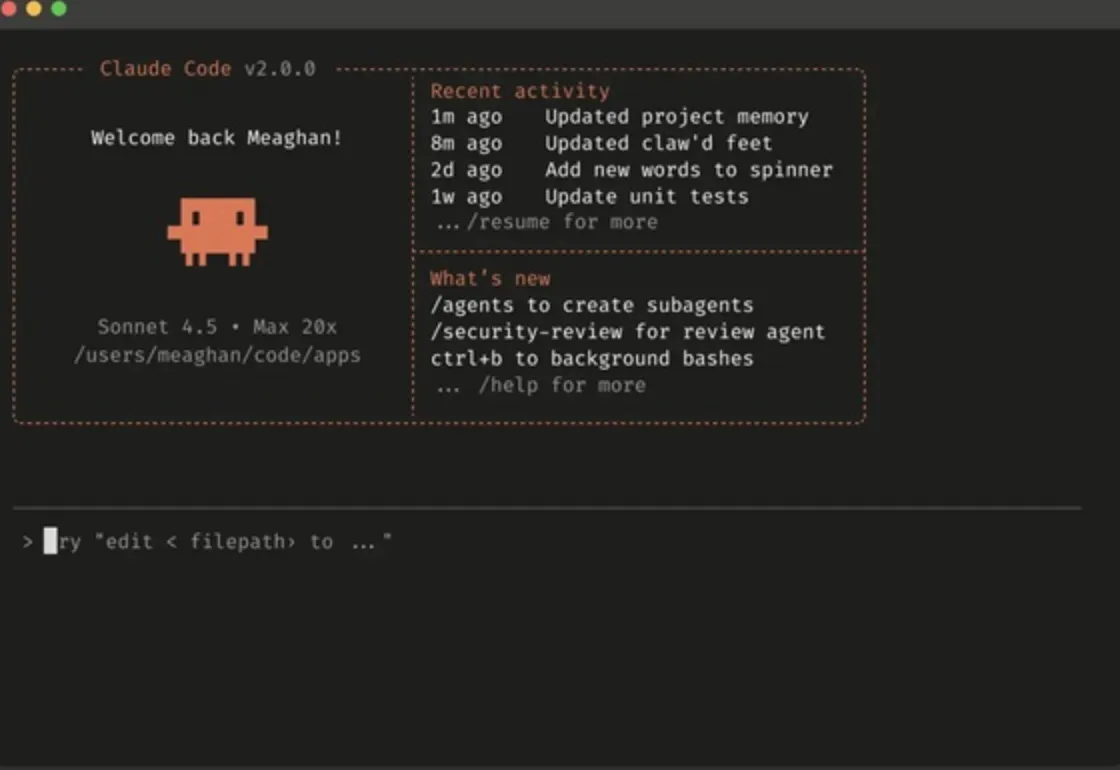The image size is (1120, 770).
Task: Click the red close window button
Action: 8,9
